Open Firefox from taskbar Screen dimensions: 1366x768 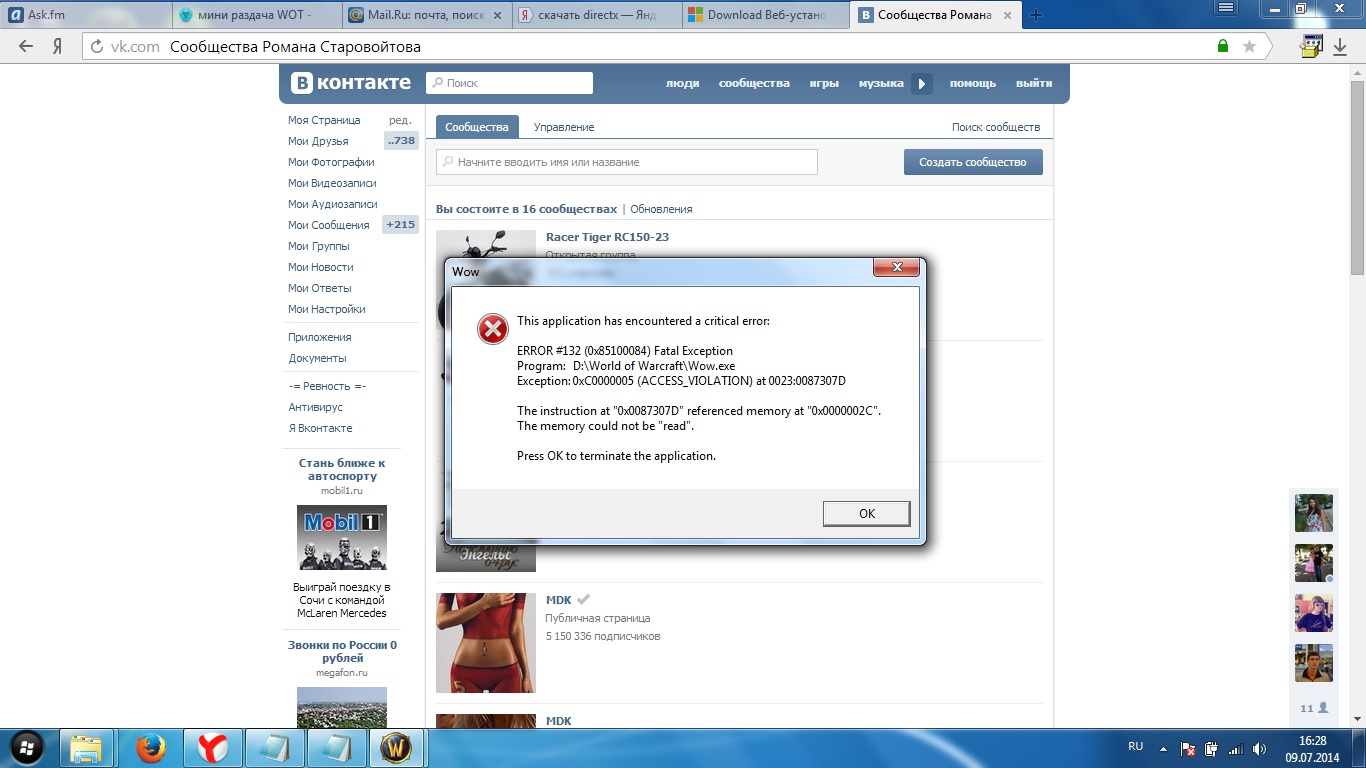(149, 747)
